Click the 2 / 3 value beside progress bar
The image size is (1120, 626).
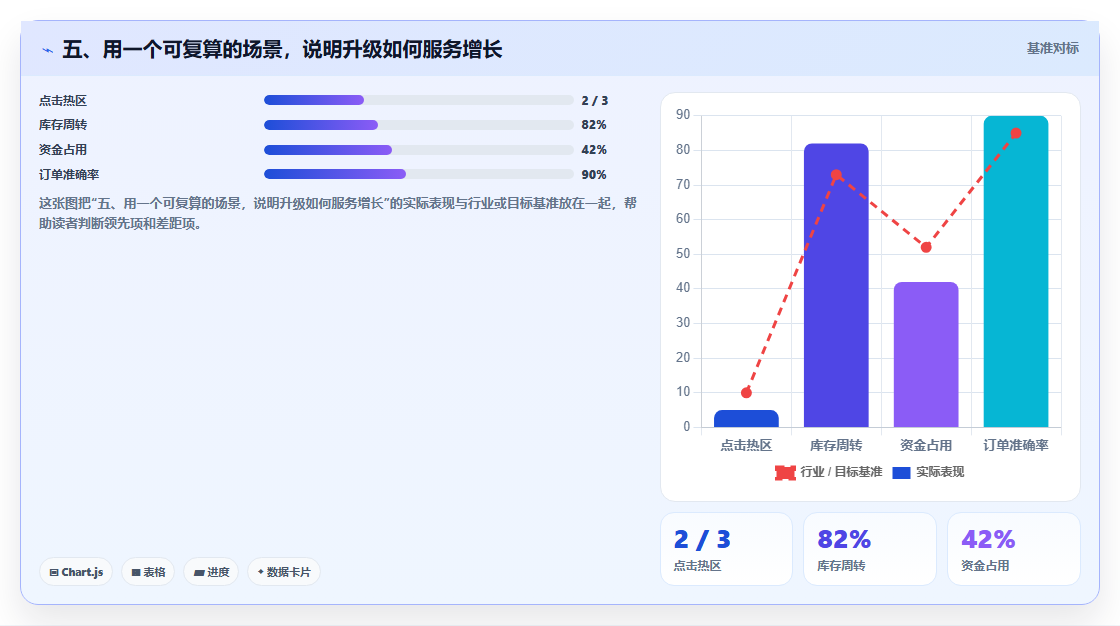coord(594,101)
